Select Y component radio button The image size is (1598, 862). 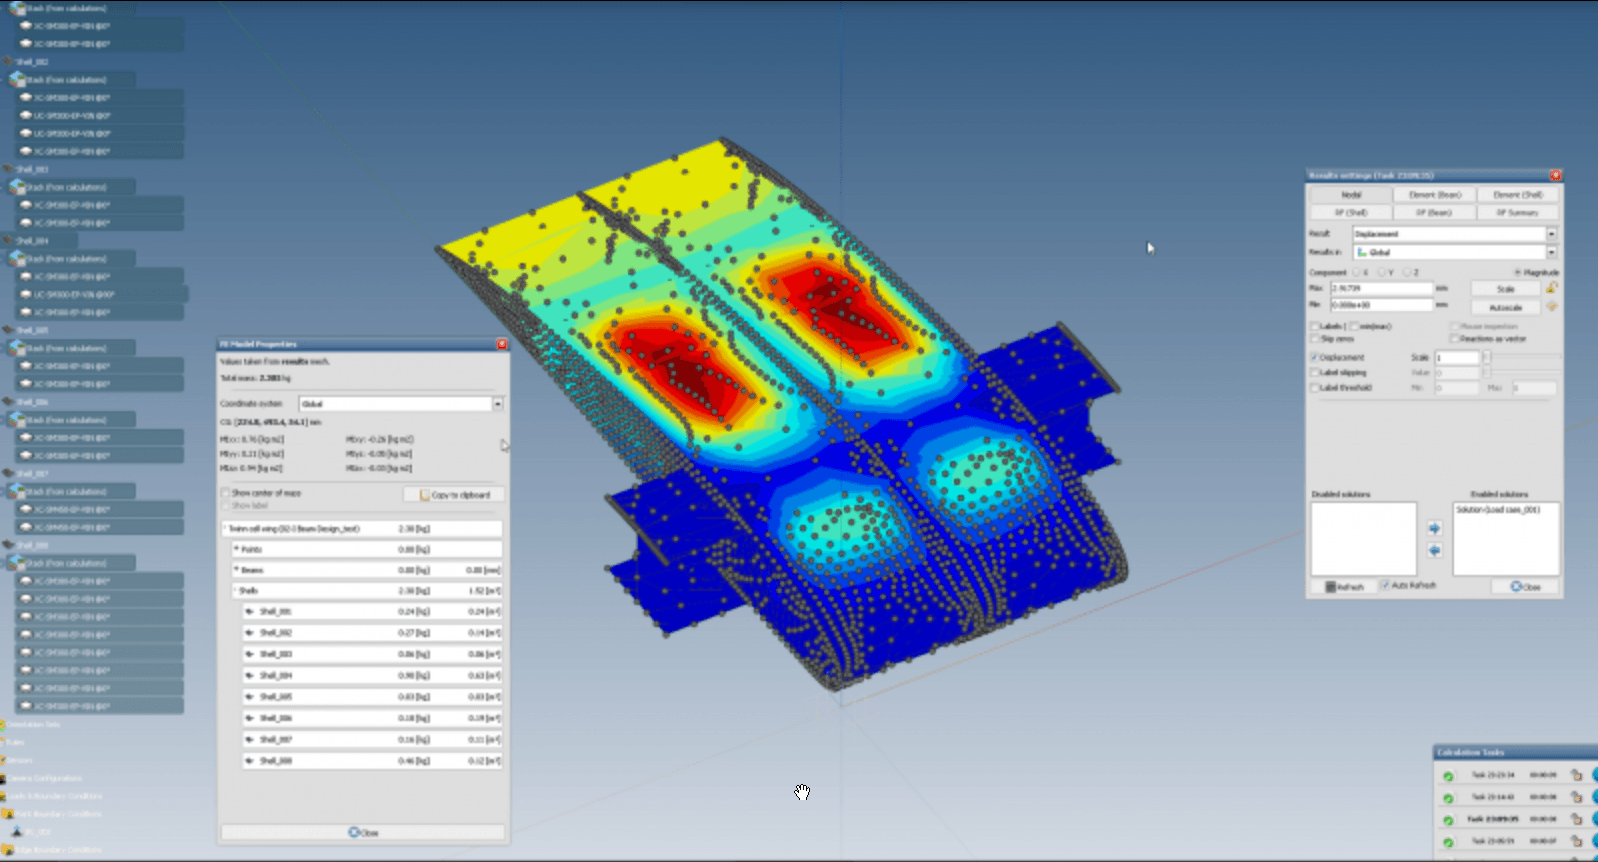pos(1382,272)
